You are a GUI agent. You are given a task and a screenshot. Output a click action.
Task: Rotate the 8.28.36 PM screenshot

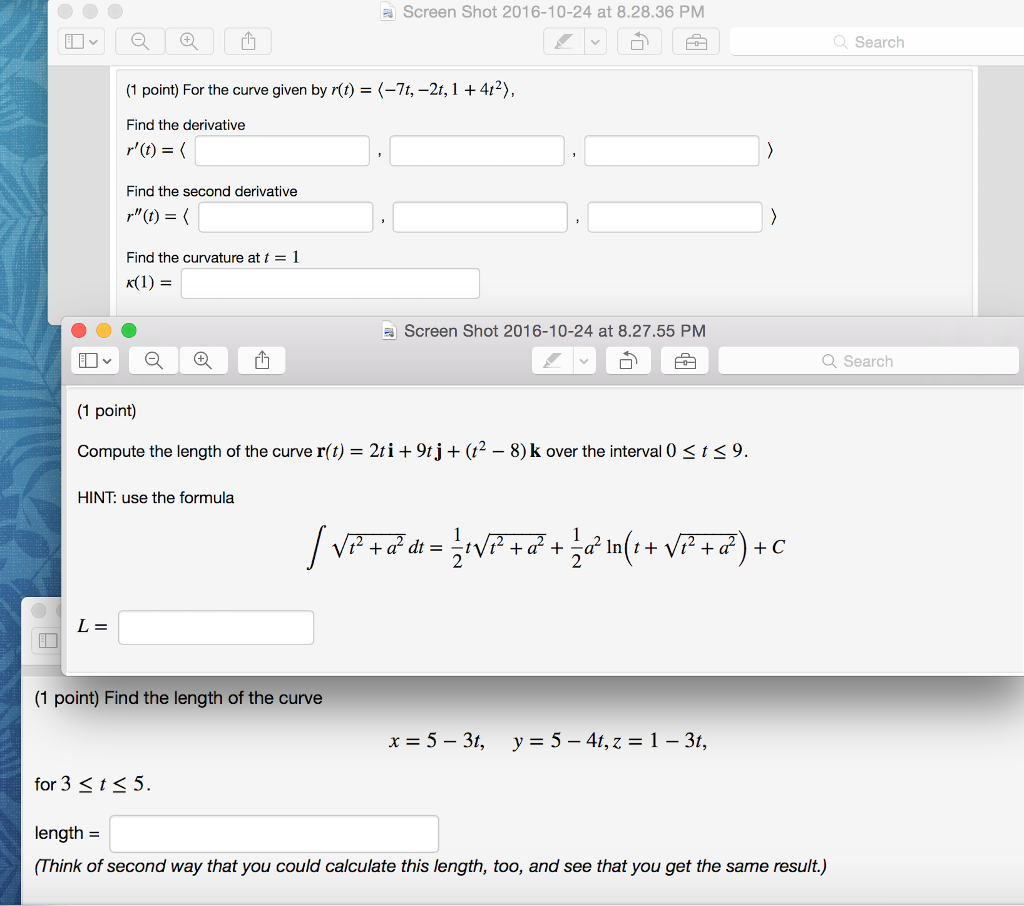click(x=639, y=41)
